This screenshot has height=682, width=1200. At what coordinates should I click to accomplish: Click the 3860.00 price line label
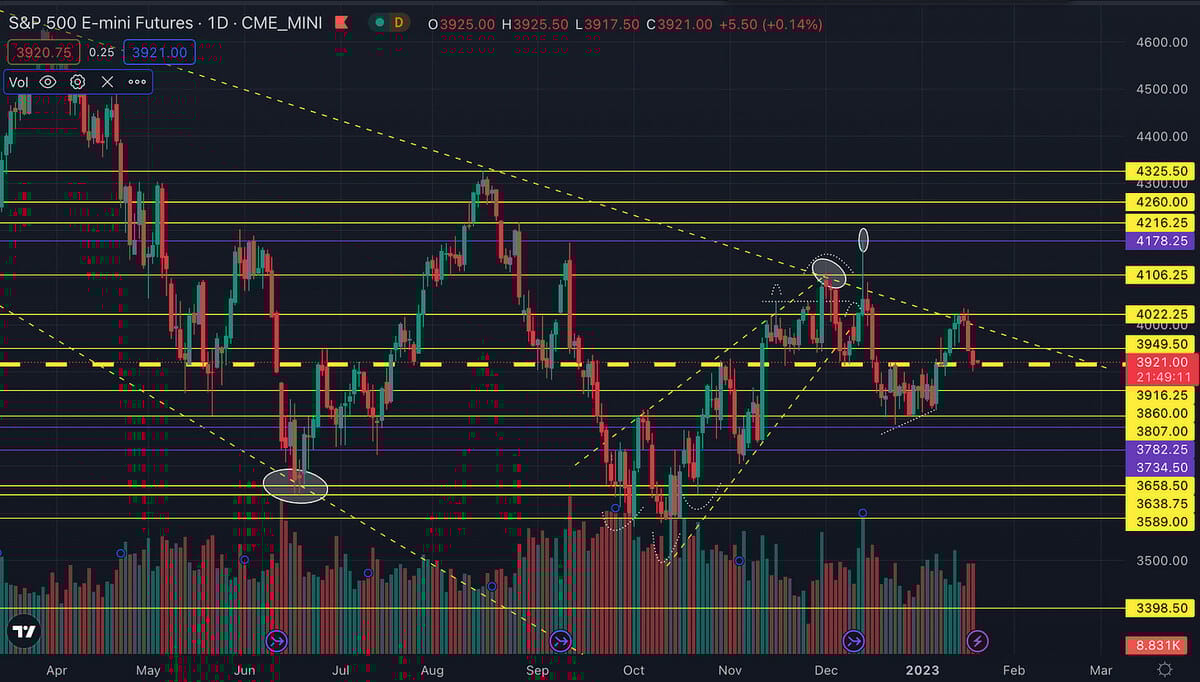[1160, 413]
